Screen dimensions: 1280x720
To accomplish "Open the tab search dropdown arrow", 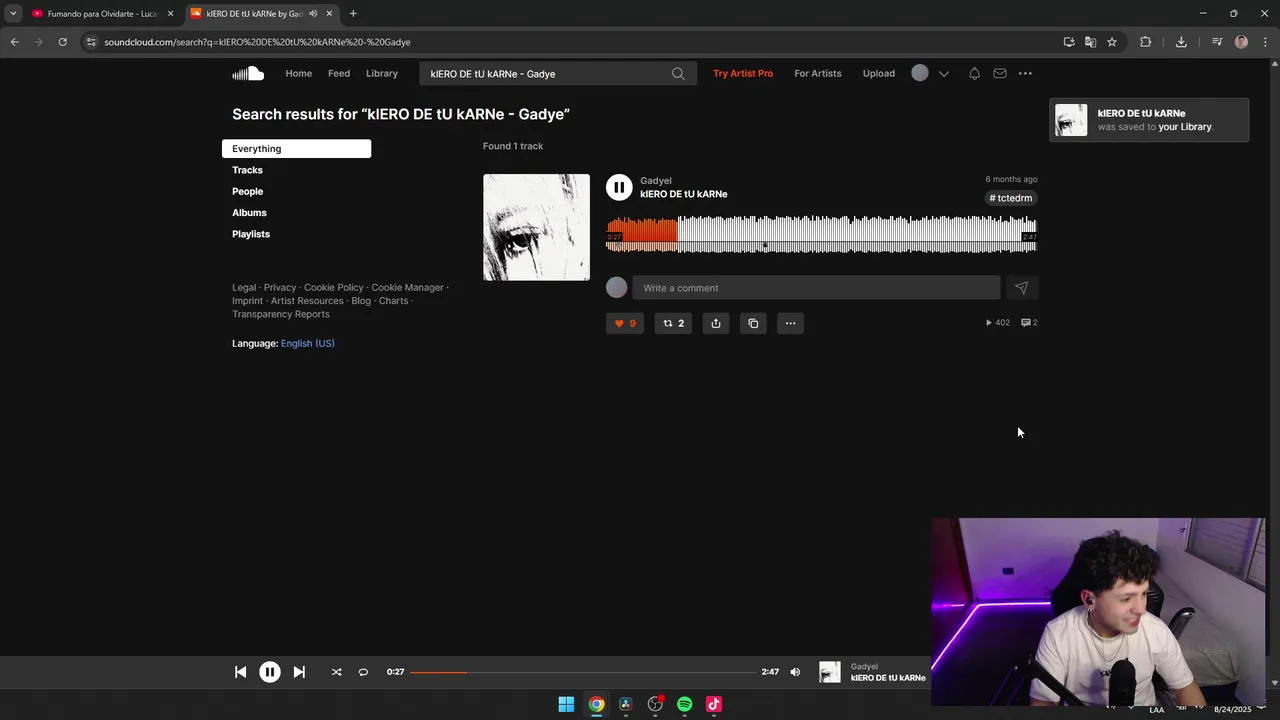I will click(x=13, y=14).
